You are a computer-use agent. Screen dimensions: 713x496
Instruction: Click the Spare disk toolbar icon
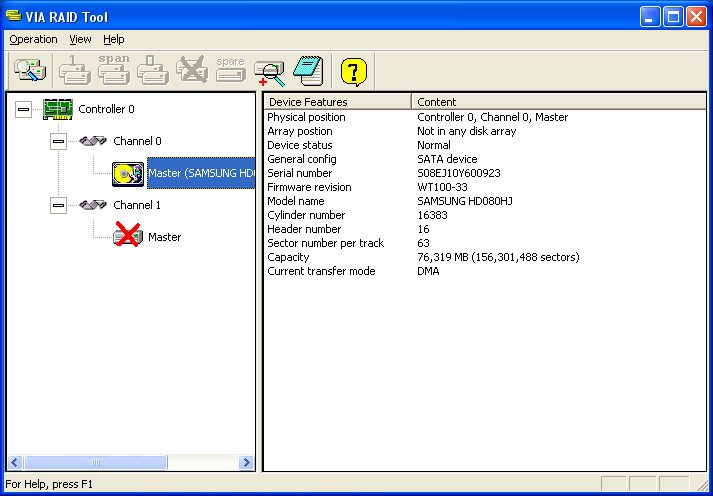(x=231, y=70)
